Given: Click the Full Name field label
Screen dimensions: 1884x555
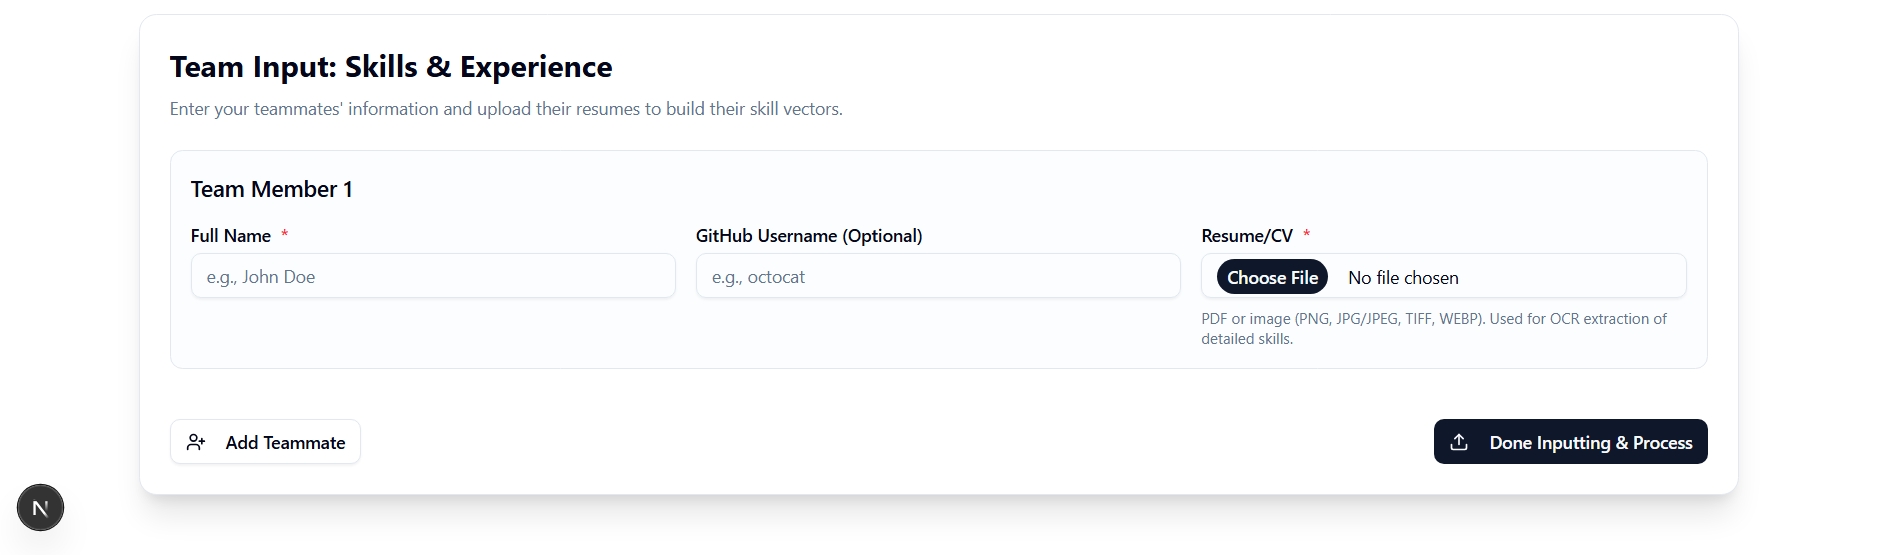Looking at the screenshot, I should click(231, 236).
